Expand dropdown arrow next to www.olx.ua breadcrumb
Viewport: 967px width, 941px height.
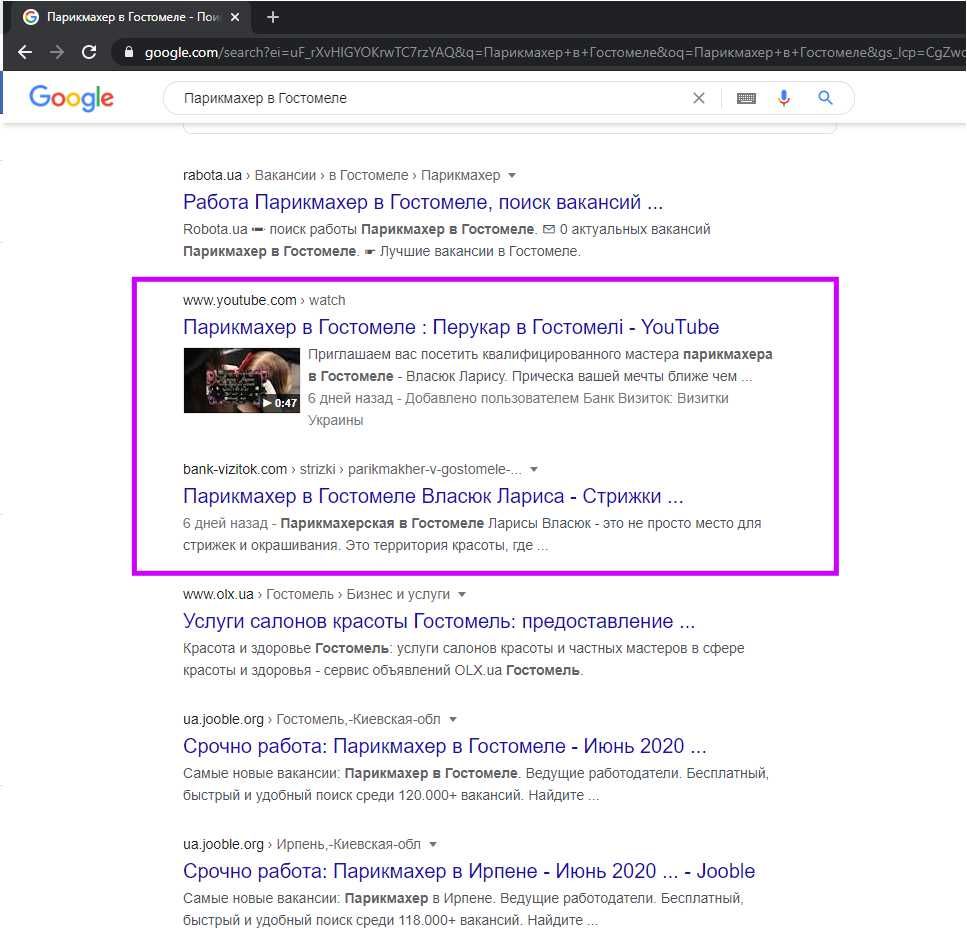pyautogui.click(x=462, y=594)
